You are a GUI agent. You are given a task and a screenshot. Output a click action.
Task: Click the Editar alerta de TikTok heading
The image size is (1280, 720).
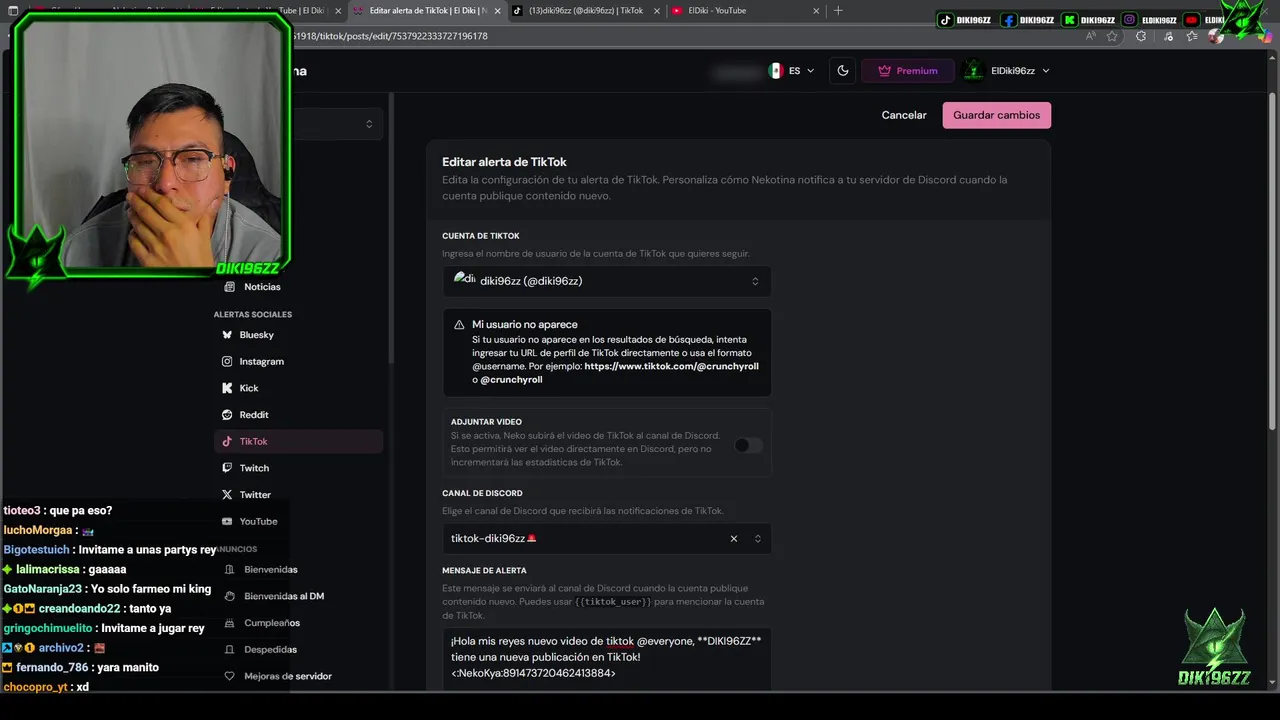point(504,162)
